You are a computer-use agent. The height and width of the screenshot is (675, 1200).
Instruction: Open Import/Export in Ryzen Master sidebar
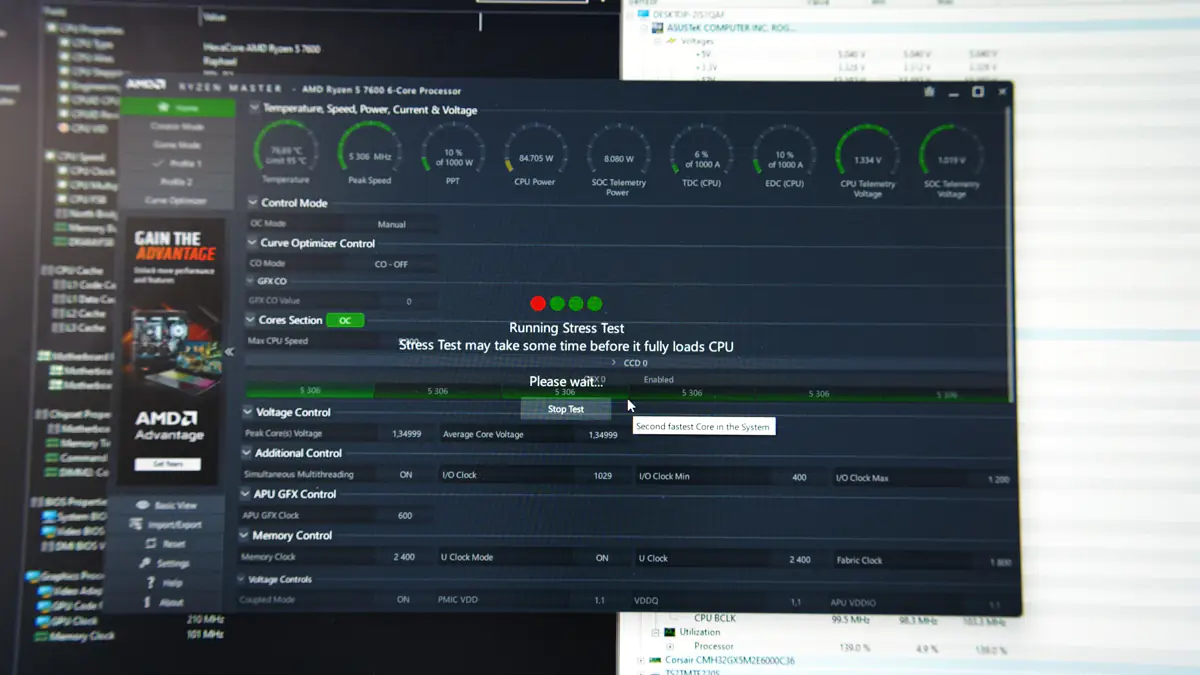(167, 525)
